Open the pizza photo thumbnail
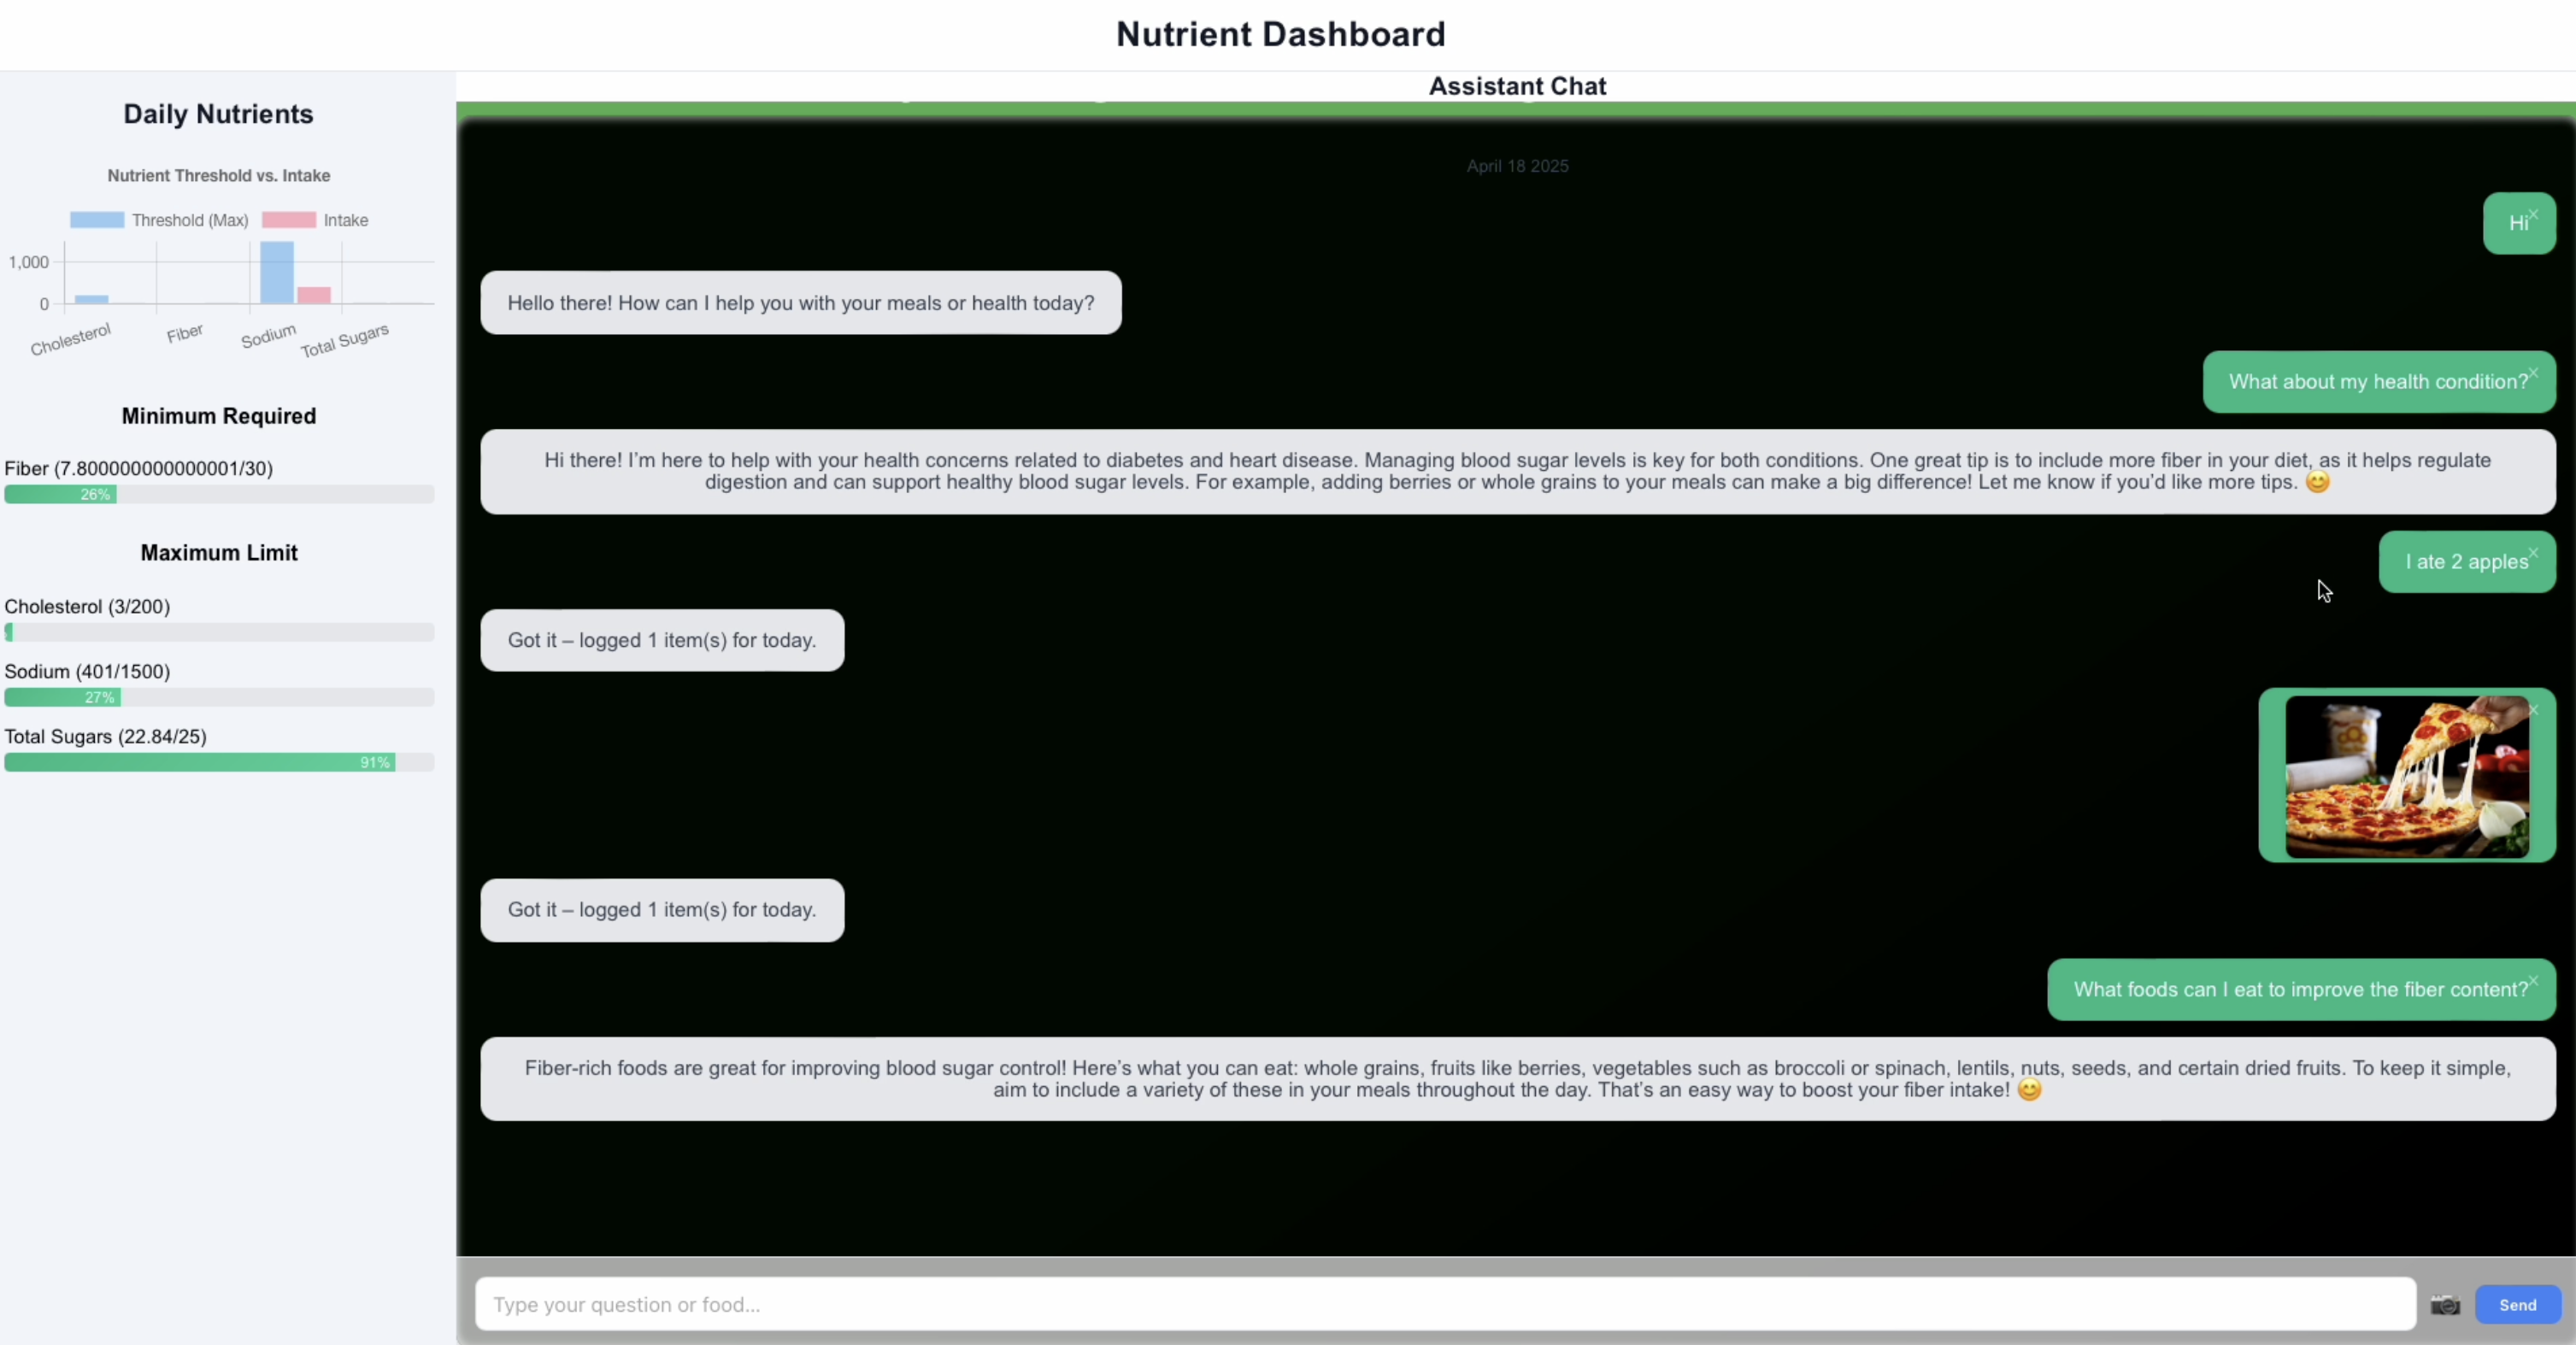 pyautogui.click(x=2406, y=776)
